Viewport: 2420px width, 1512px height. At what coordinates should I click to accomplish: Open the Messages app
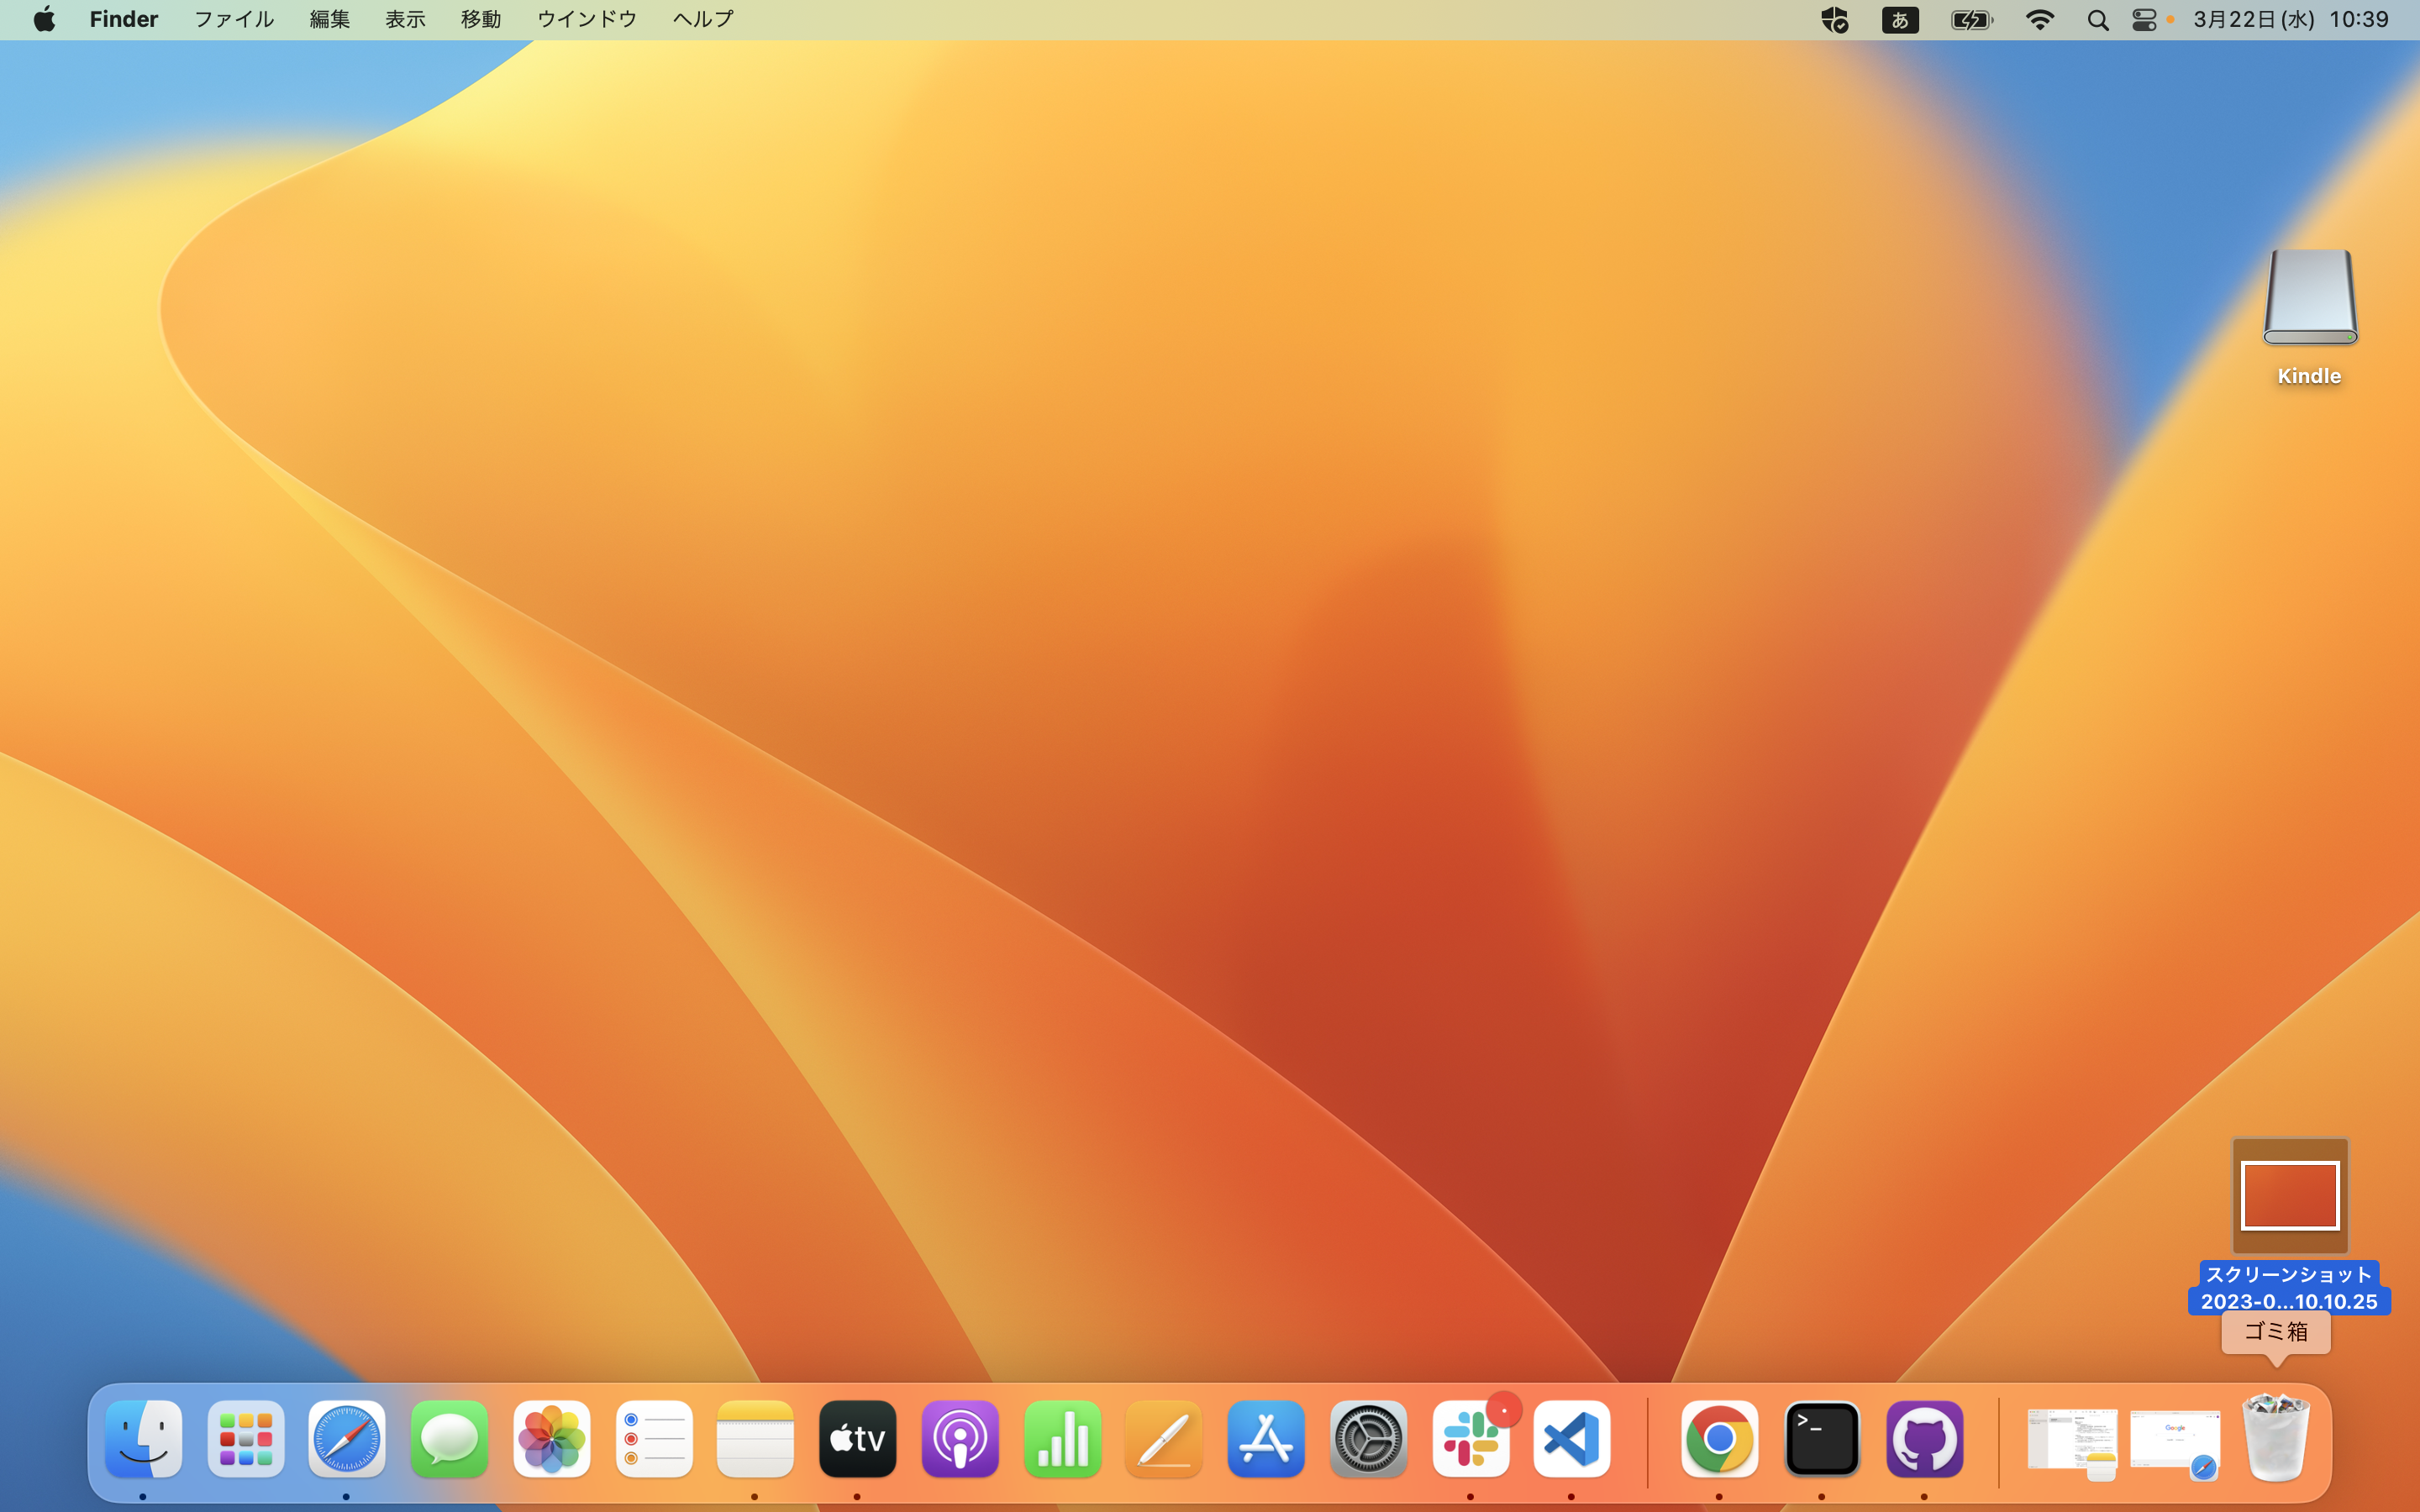(449, 1439)
